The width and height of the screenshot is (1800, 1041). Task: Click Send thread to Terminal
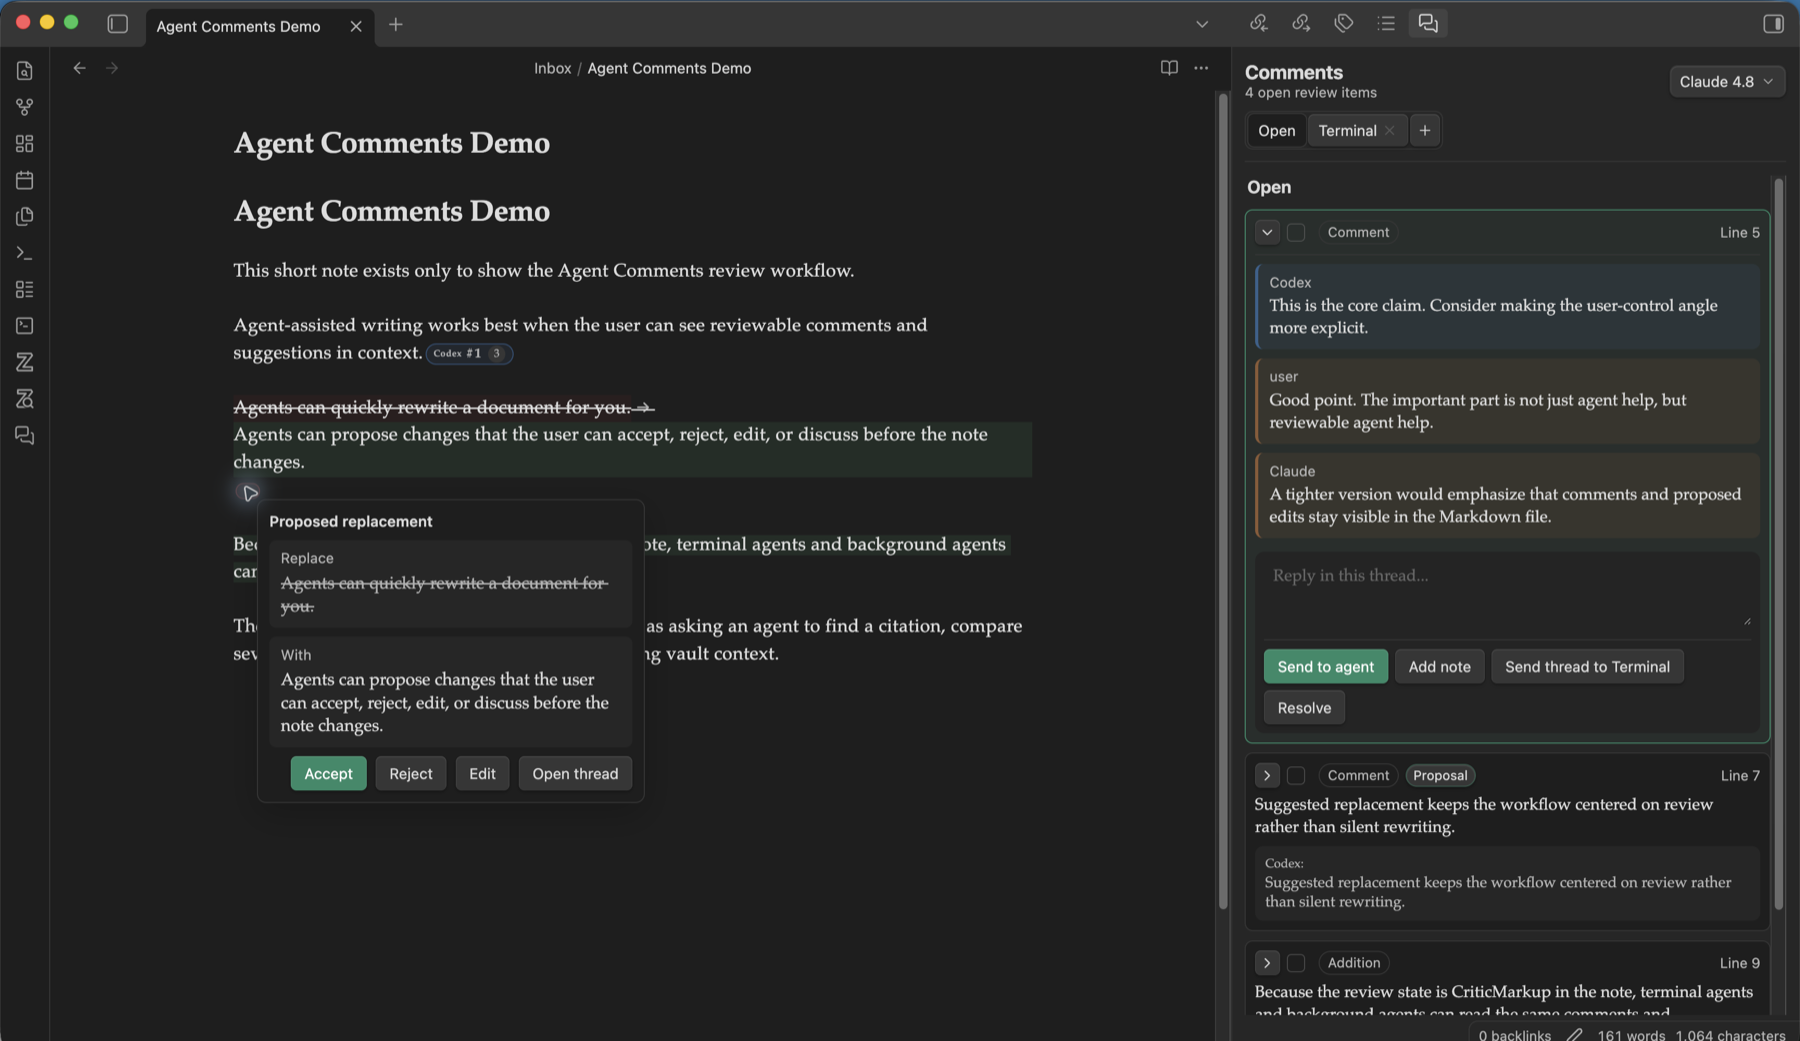(x=1587, y=666)
